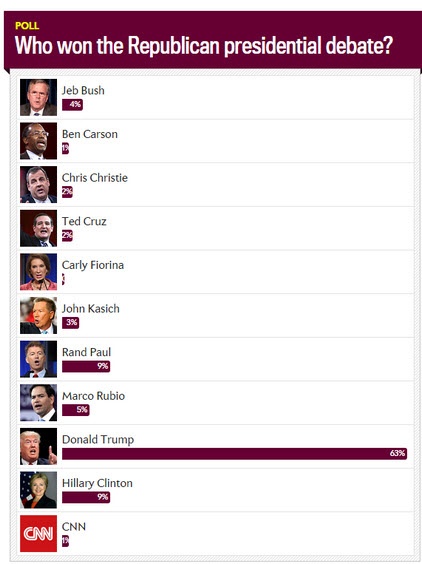Click Chris Christie's photo
Screen dimensions: 422x564
38,185
